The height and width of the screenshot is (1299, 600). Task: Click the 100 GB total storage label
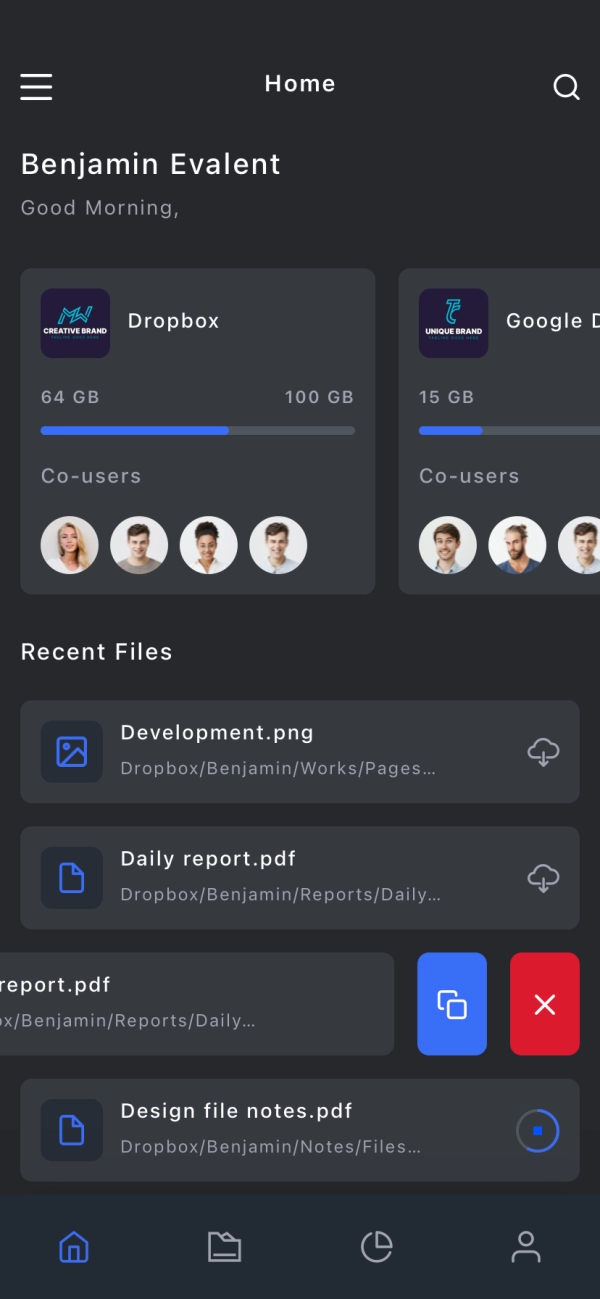point(319,397)
